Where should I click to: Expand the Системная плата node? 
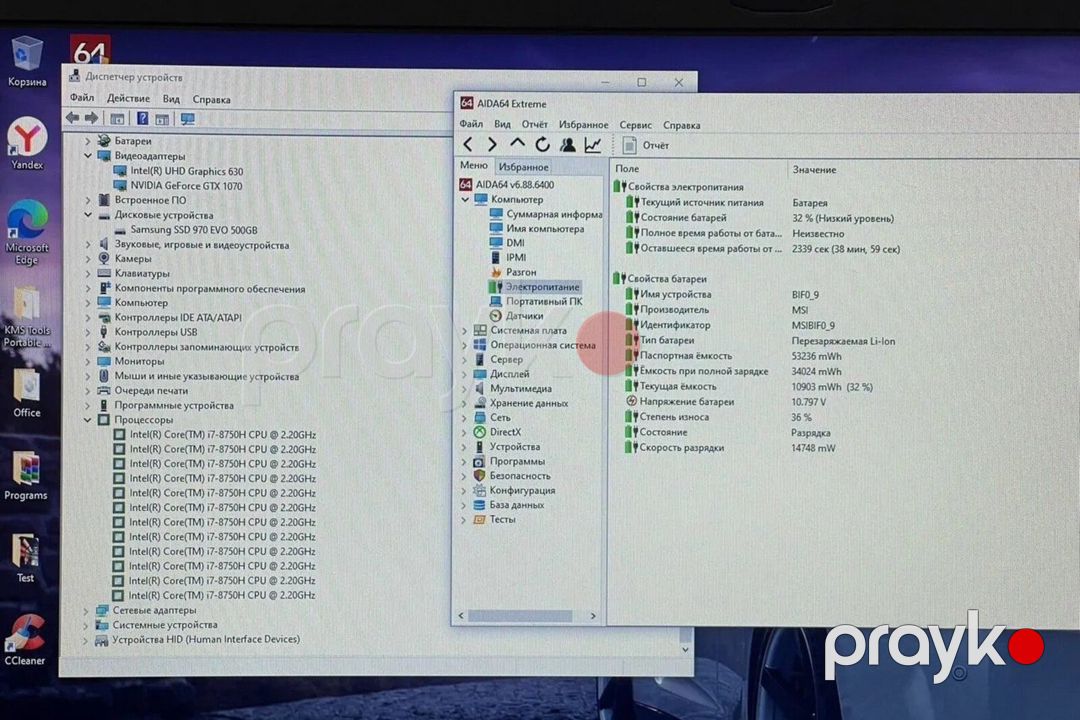(x=464, y=331)
